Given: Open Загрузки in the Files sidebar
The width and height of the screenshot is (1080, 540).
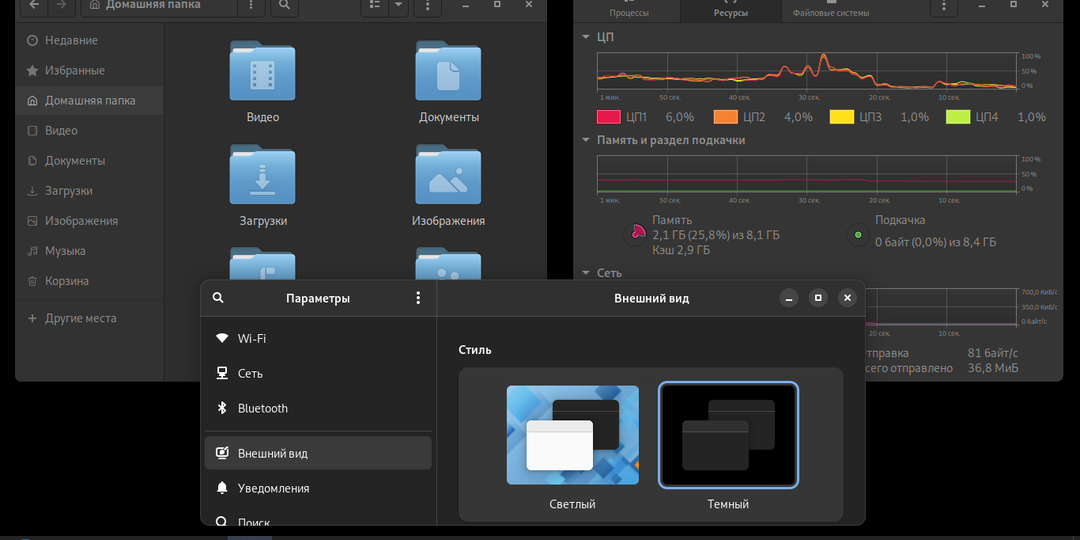Looking at the screenshot, I should click(x=90, y=191).
